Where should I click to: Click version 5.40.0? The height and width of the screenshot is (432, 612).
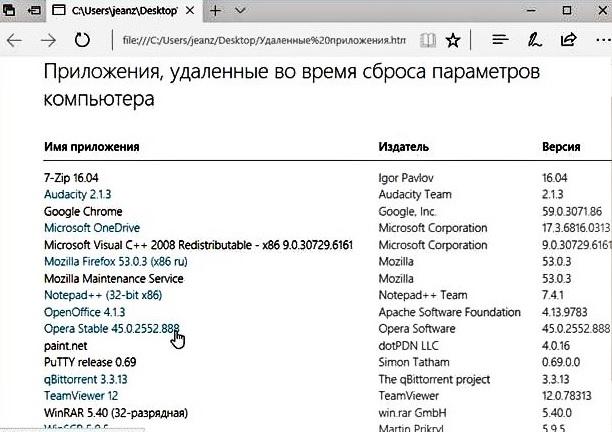click(557, 413)
